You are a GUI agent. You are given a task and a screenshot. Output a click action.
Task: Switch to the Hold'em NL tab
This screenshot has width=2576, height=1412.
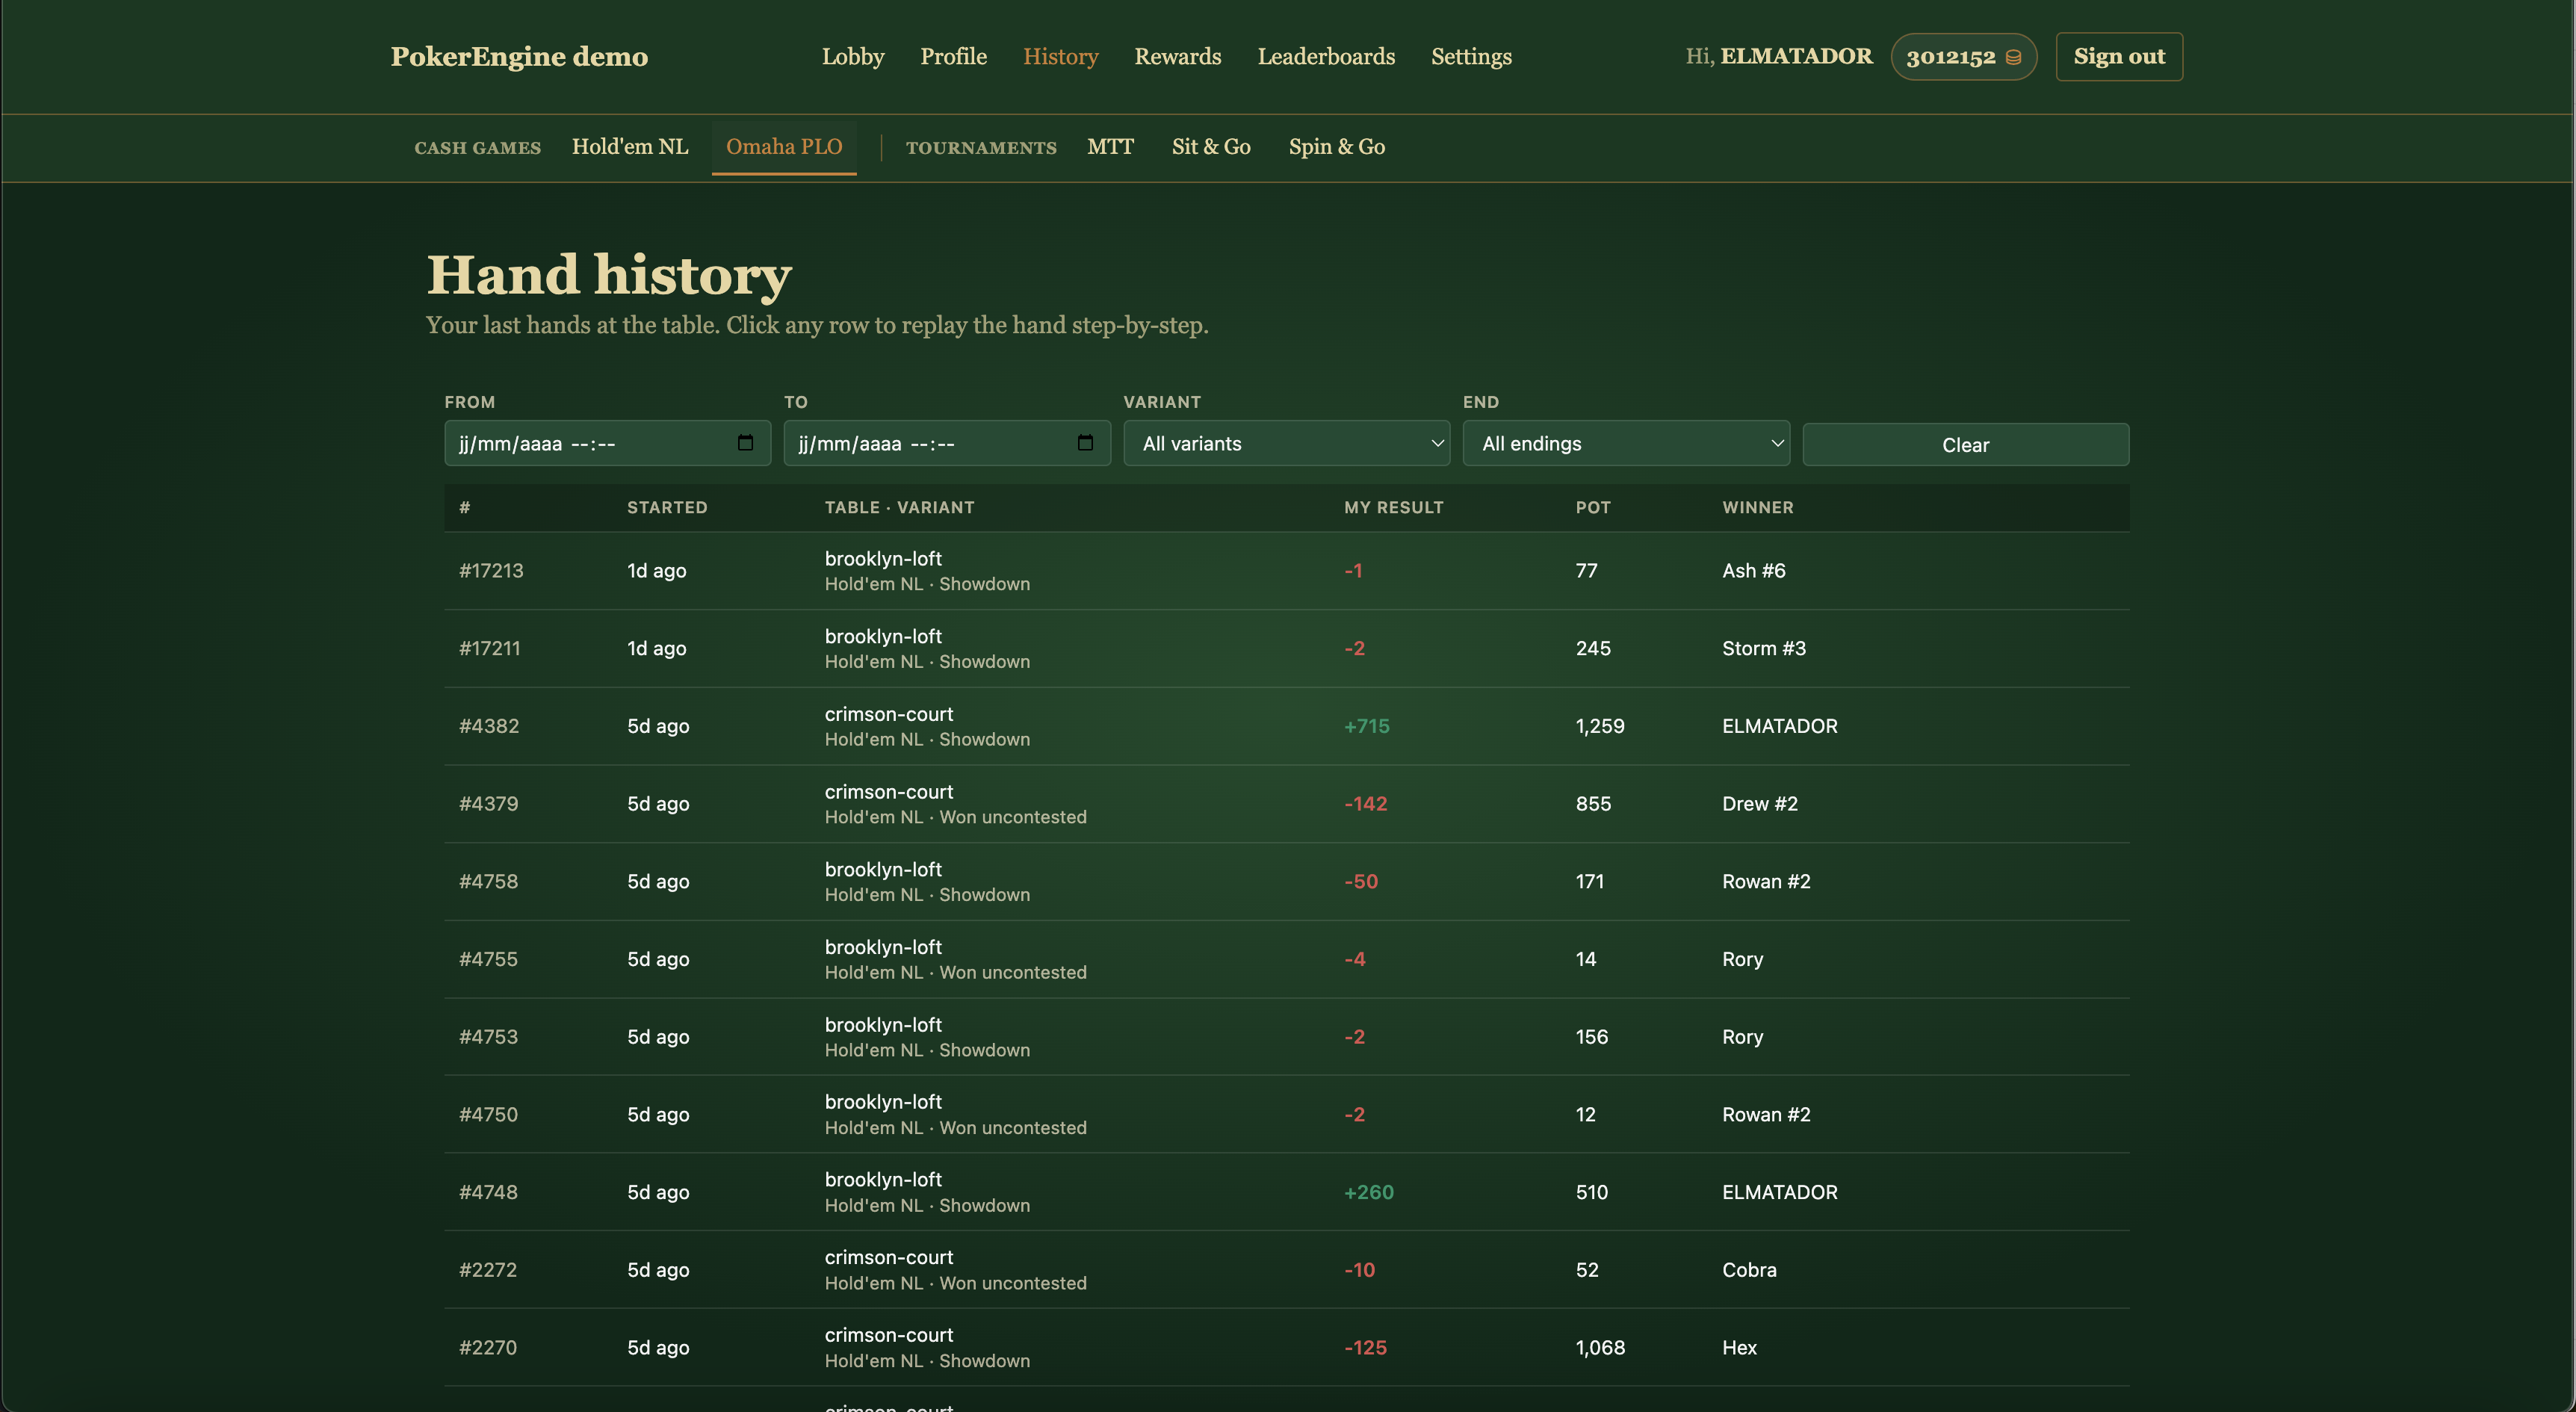point(630,146)
